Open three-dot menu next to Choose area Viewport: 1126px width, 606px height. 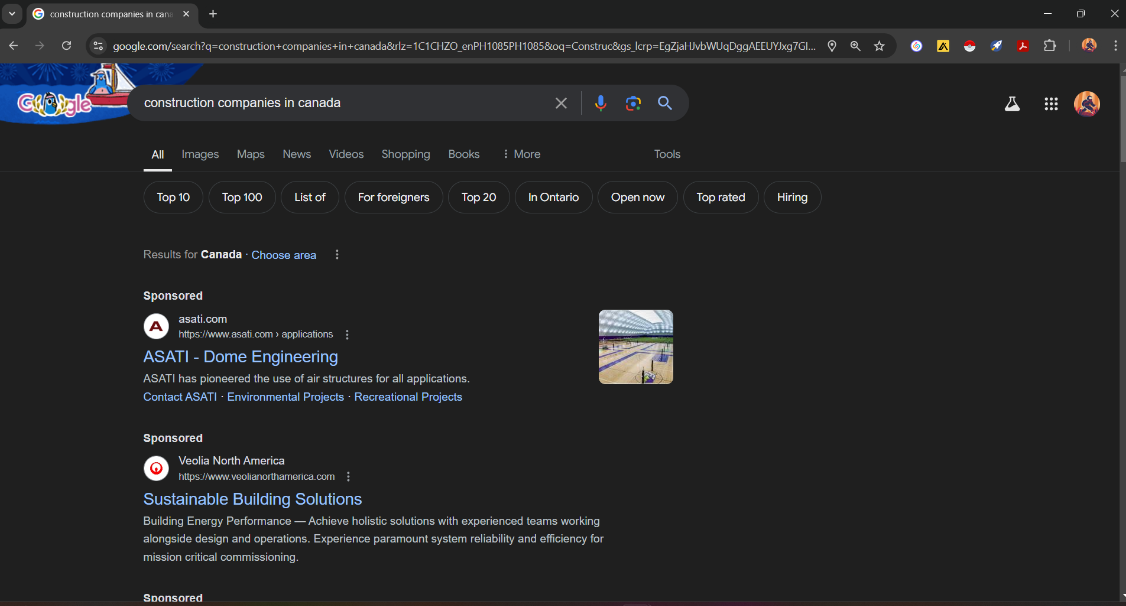click(x=337, y=255)
